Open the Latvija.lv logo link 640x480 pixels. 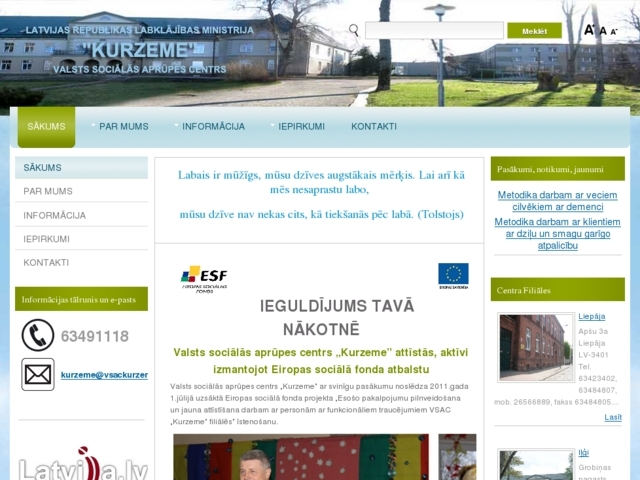[x=83, y=464]
